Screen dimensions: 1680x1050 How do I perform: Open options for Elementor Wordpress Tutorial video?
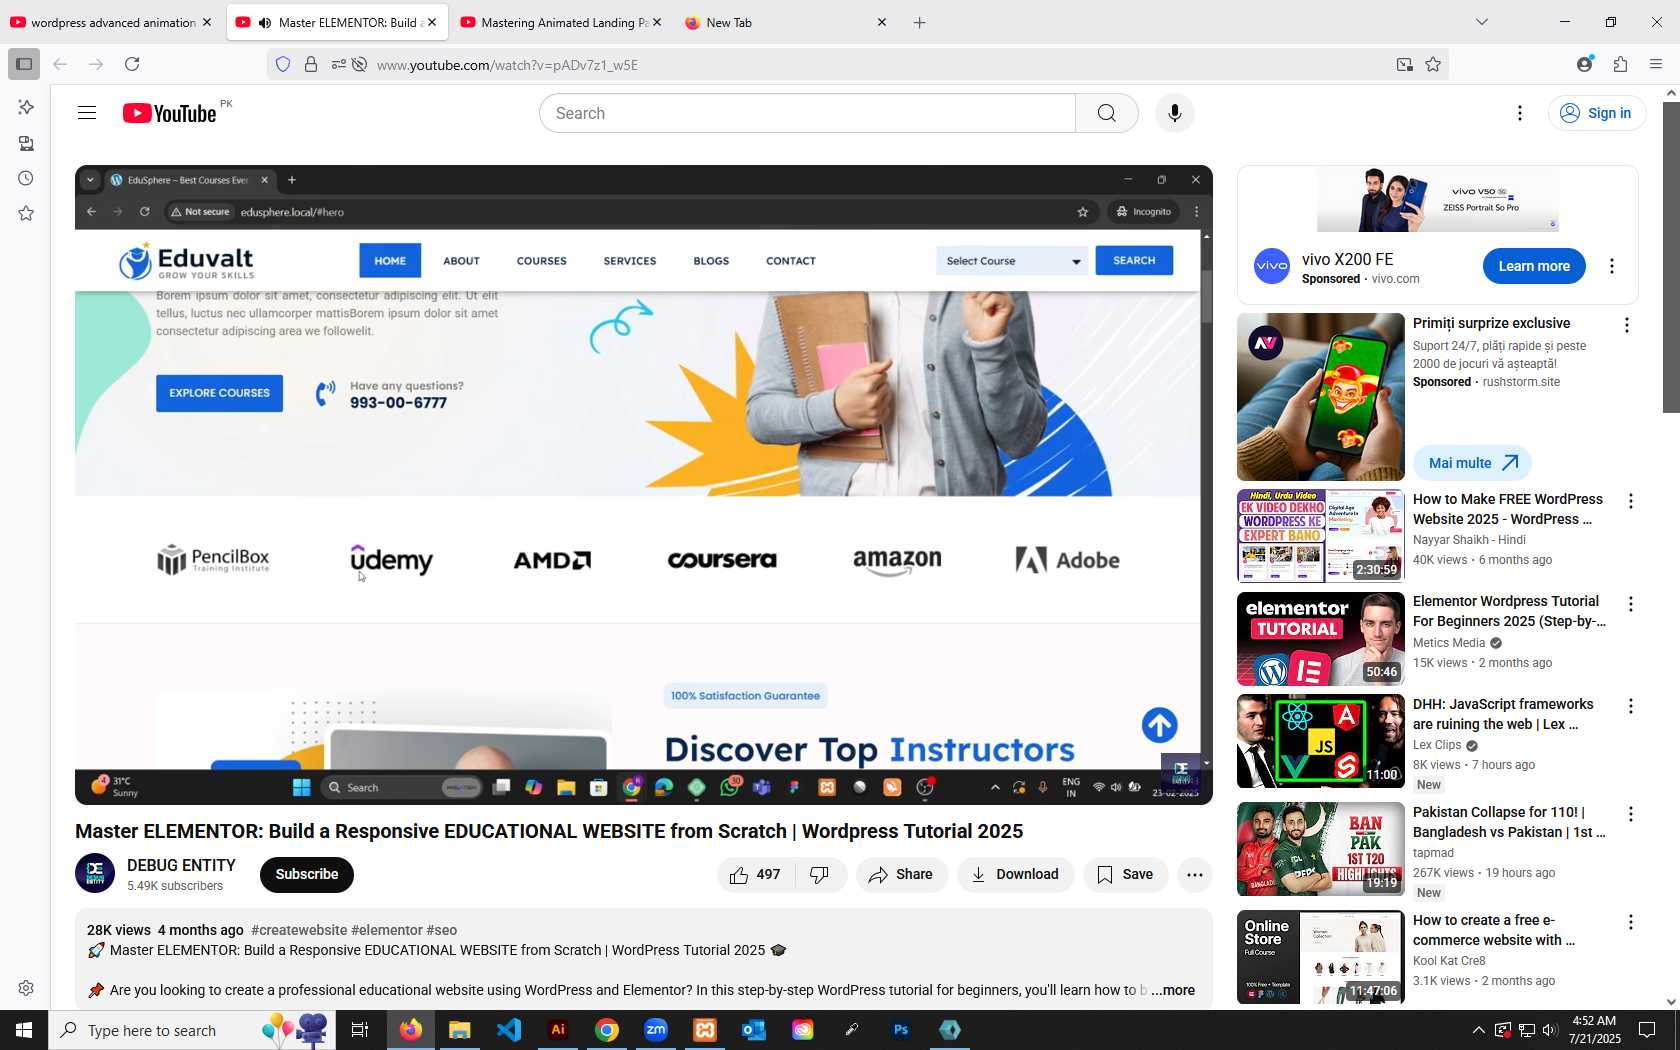tap(1630, 604)
